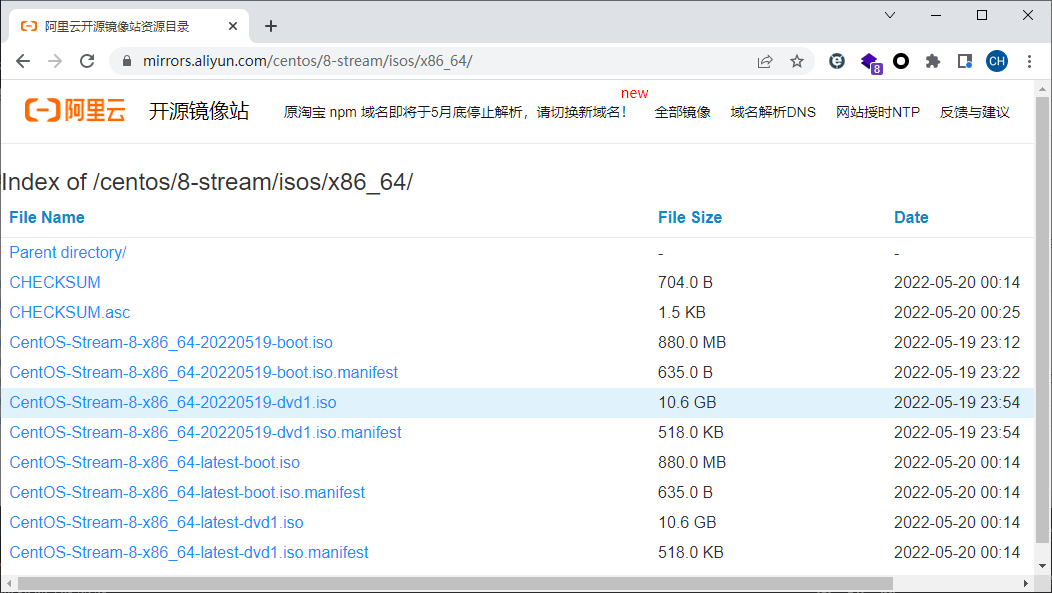Open the black circle extension icon
The image size is (1052, 593).
pyautogui.click(x=901, y=61)
